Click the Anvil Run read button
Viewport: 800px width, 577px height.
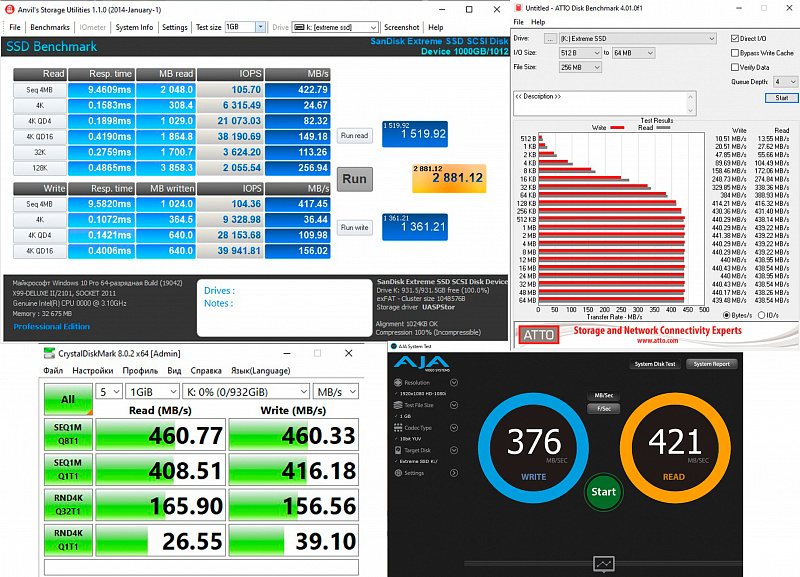click(x=355, y=136)
